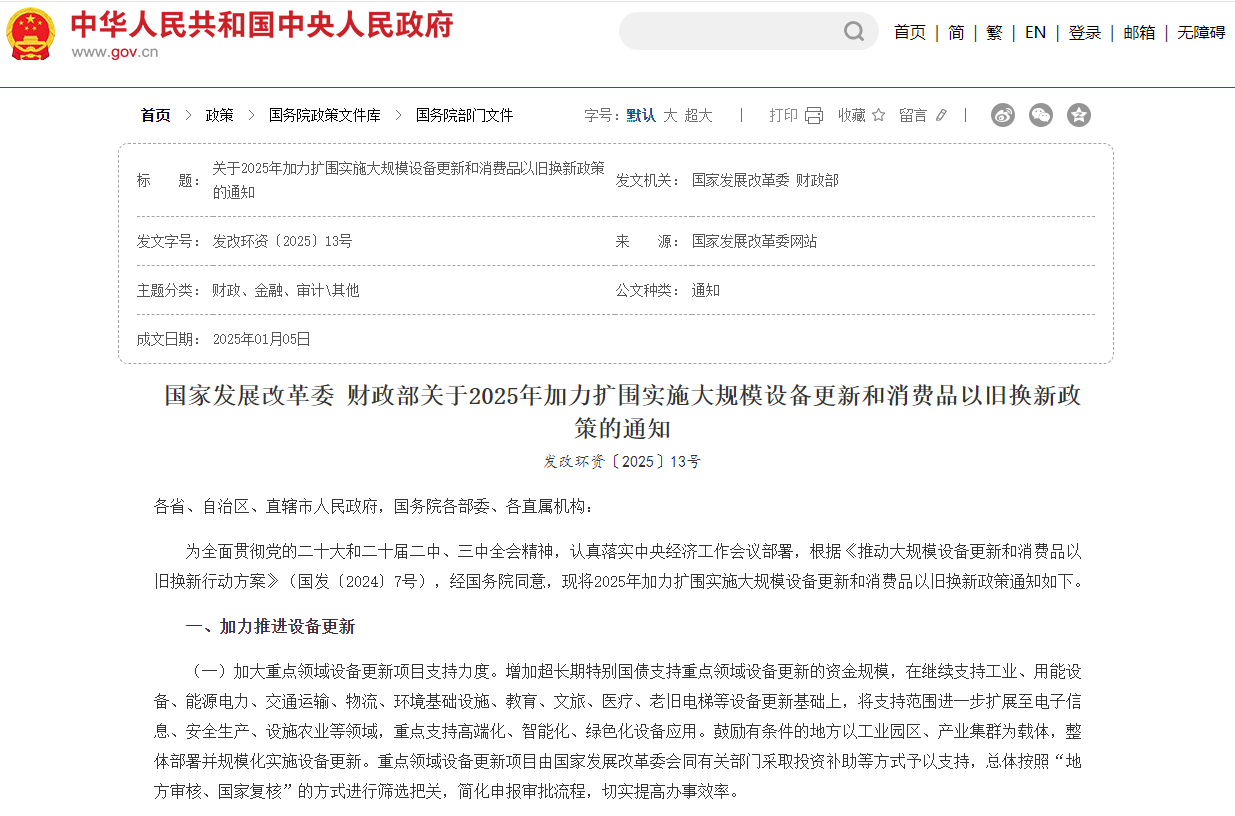Go to 国务院政策文件库 breadcrumb
Viewport: 1235px width, 816px height.
tap(324, 116)
